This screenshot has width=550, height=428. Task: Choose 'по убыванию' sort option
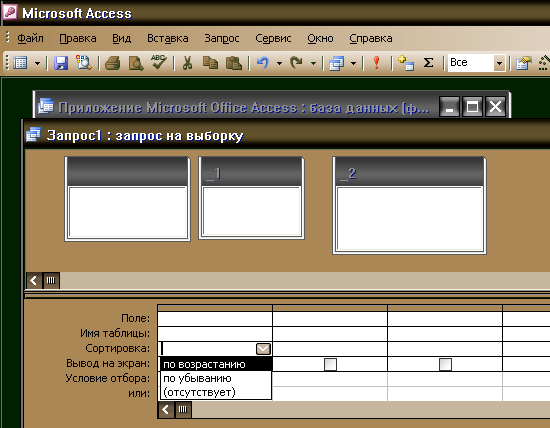click(216, 378)
